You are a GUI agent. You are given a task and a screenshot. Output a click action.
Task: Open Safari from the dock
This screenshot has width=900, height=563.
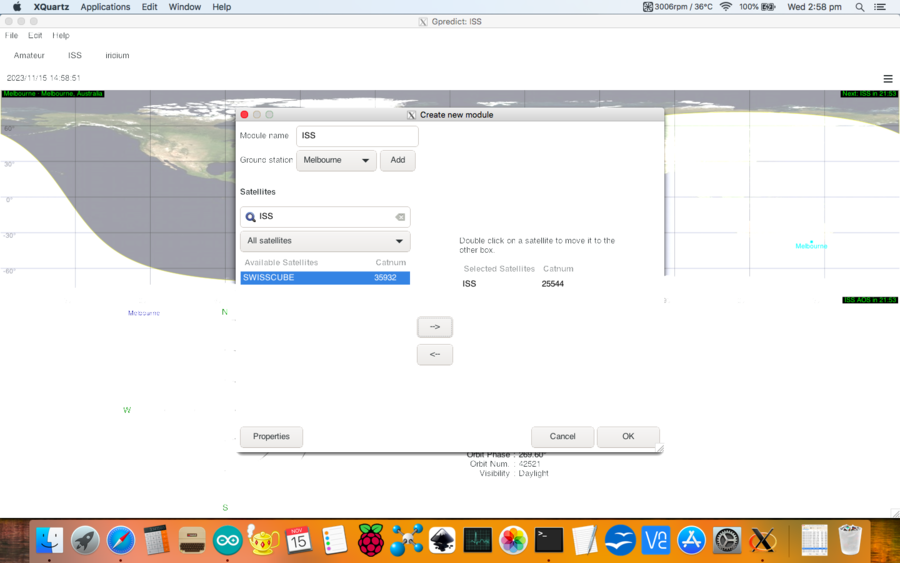[121, 540]
